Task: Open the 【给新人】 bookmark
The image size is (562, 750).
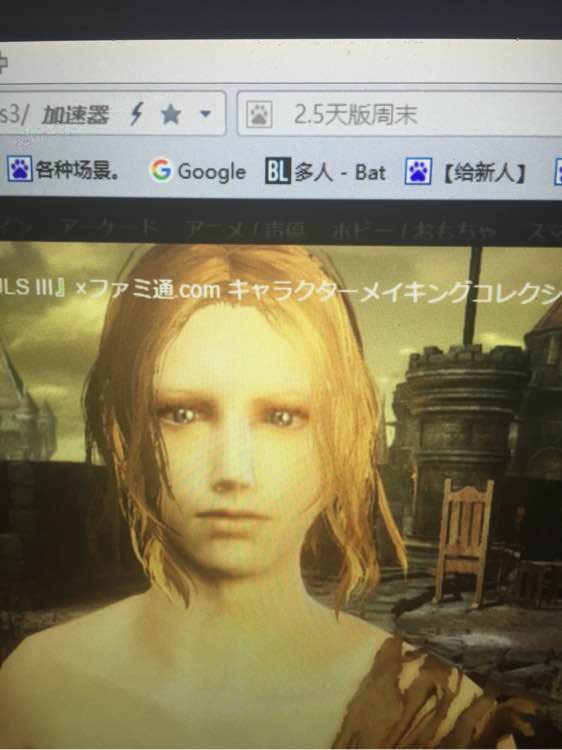Action: click(x=465, y=172)
